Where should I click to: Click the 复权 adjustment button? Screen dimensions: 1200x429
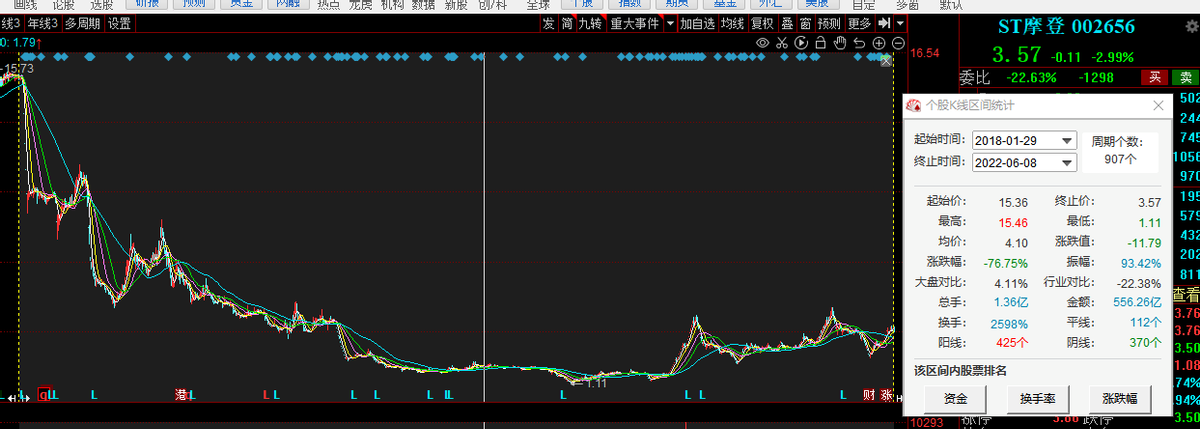click(762, 23)
